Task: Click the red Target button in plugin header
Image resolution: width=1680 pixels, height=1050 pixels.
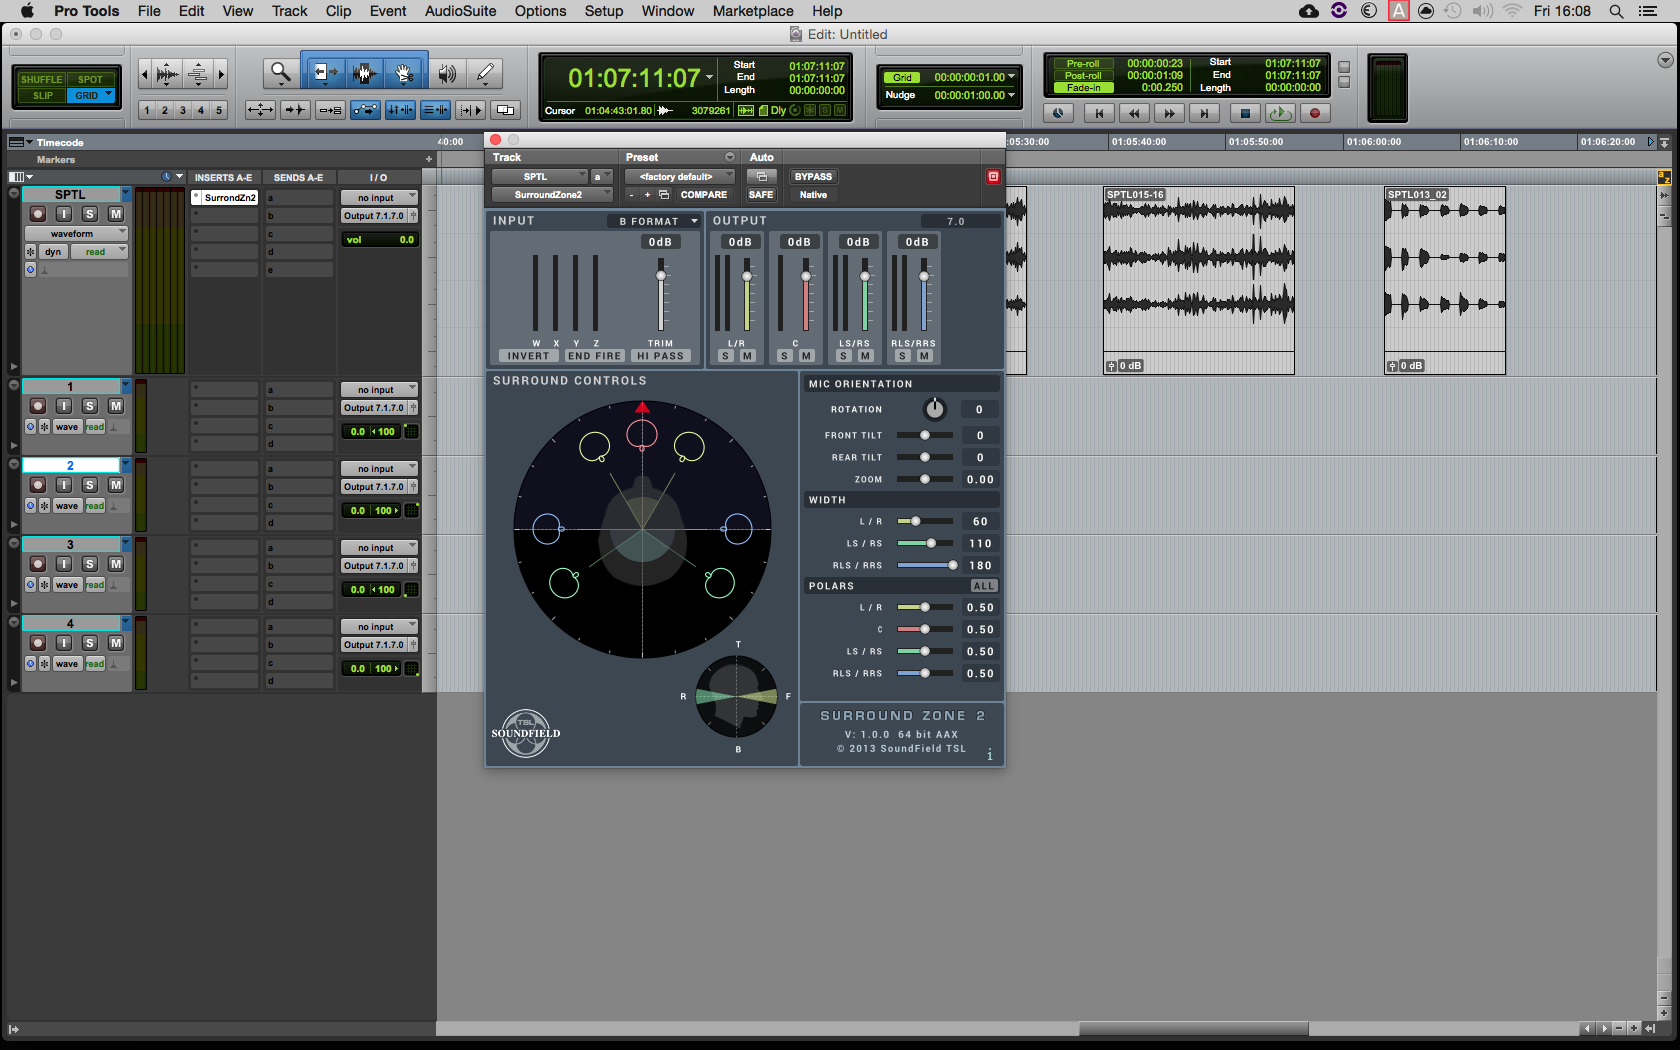Action: point(993,176)
